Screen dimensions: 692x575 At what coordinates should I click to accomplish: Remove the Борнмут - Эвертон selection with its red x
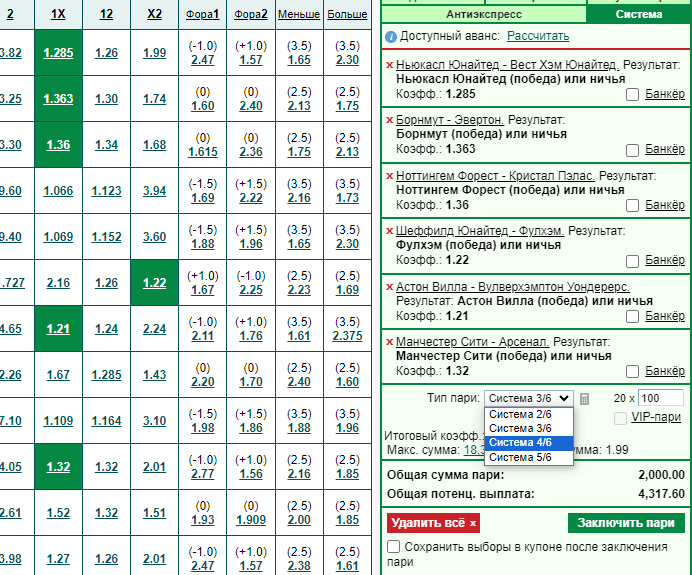point(389,120)
